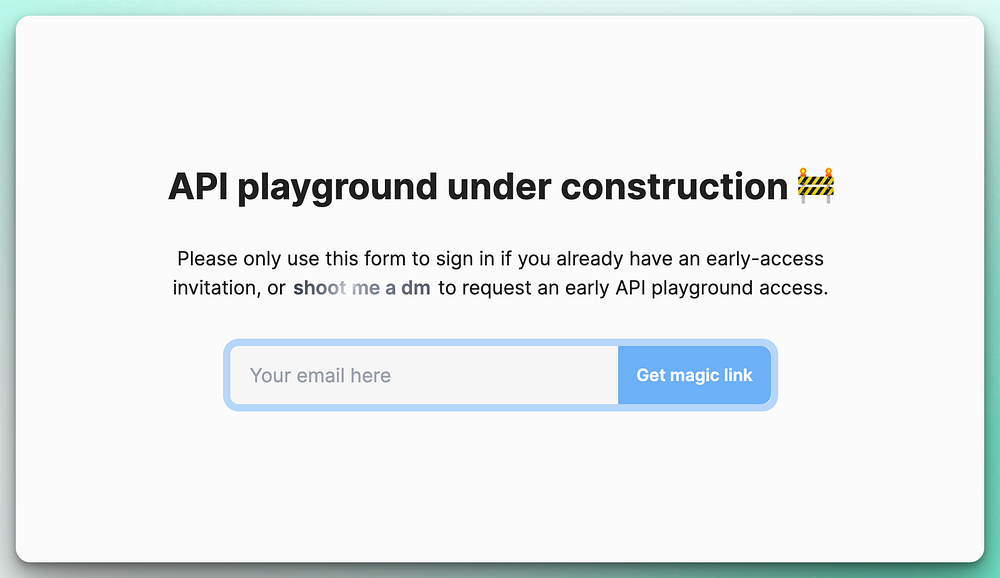1000x578 pixels.
Task: Click the construction barrier emoji icon
Action: (x=815, y=186)
